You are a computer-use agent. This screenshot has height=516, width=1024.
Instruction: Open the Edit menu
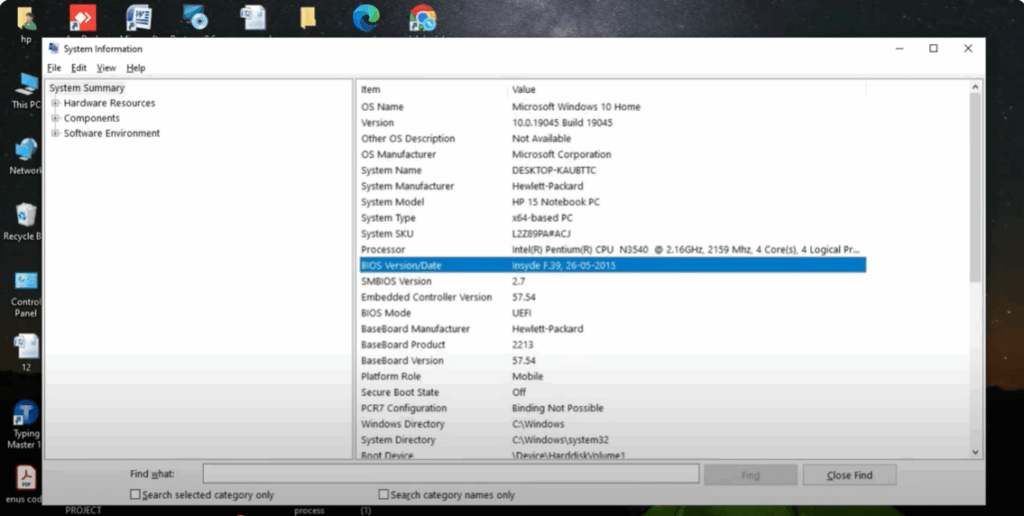coord(78,68)
